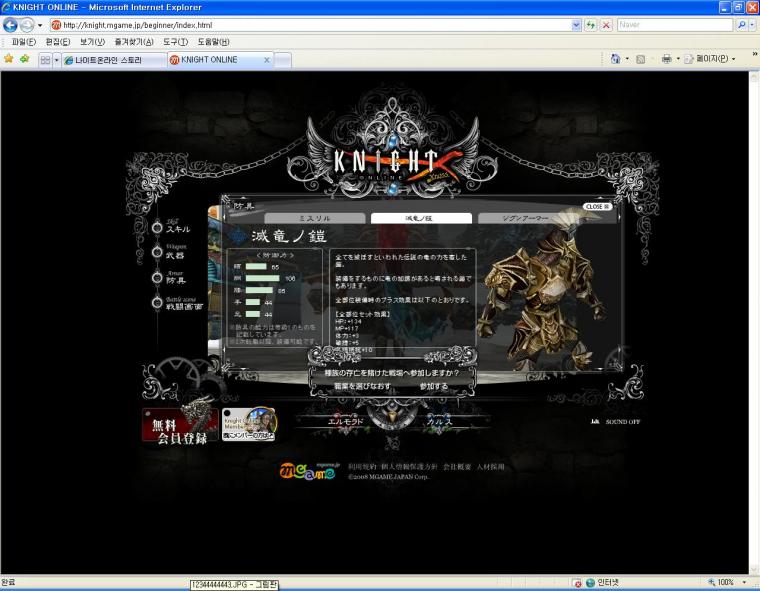This screenshot has width=760, height=591.
Task: Click the browser Forward arrow
Action: [x=27, y=25]
